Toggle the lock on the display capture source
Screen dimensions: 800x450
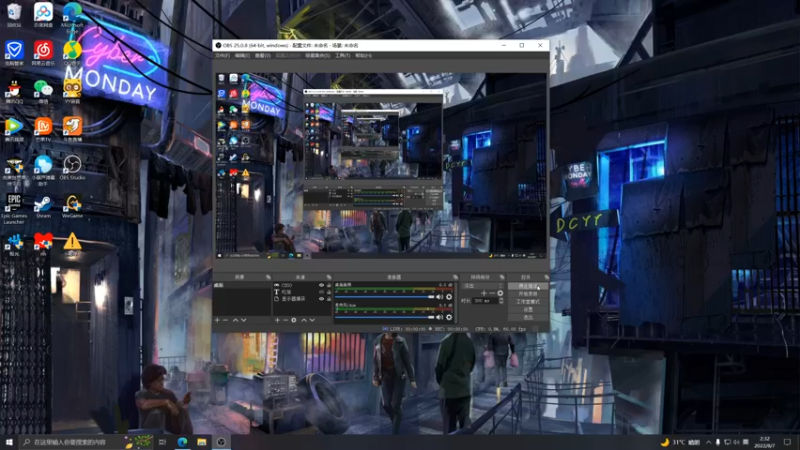click(x=329, y=298)
